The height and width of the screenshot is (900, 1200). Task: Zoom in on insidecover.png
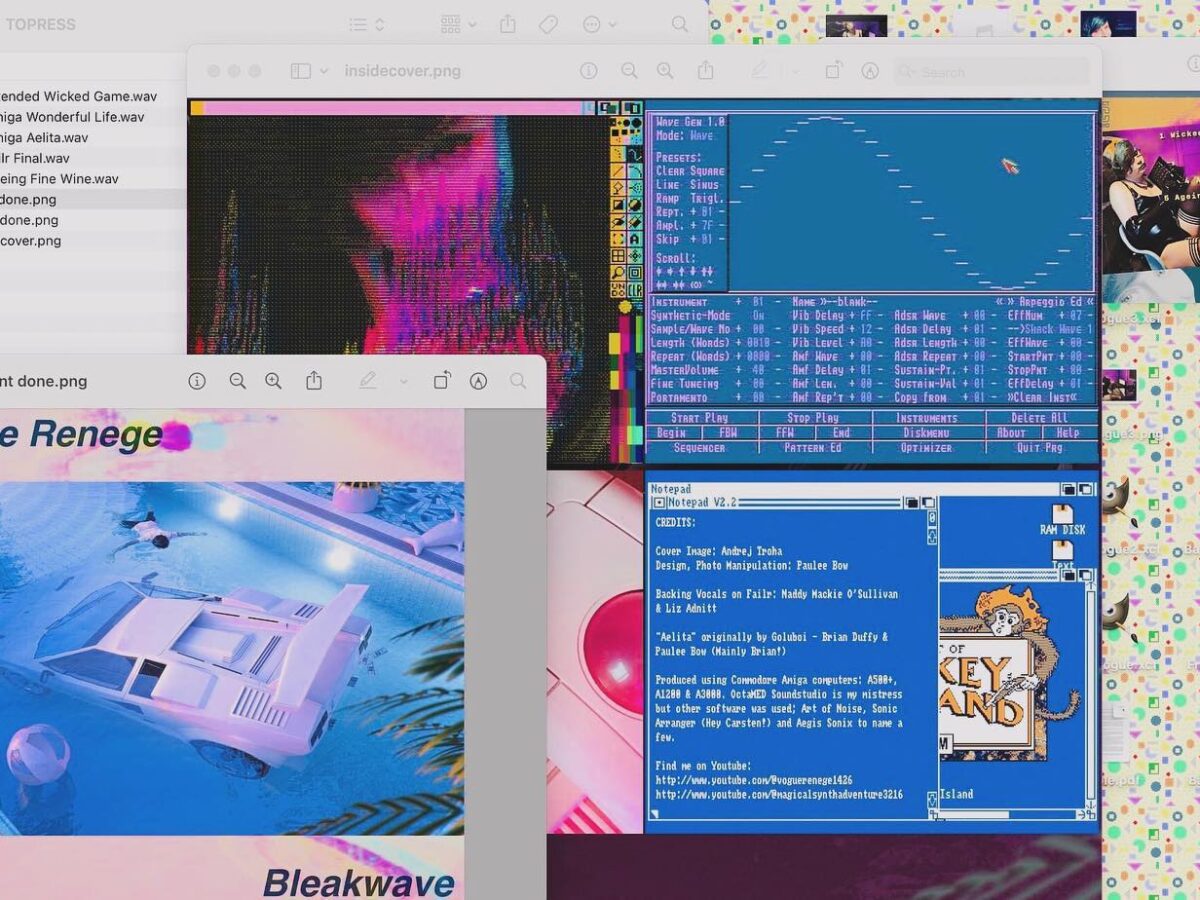pyautogui.click(x=665, y=71)
